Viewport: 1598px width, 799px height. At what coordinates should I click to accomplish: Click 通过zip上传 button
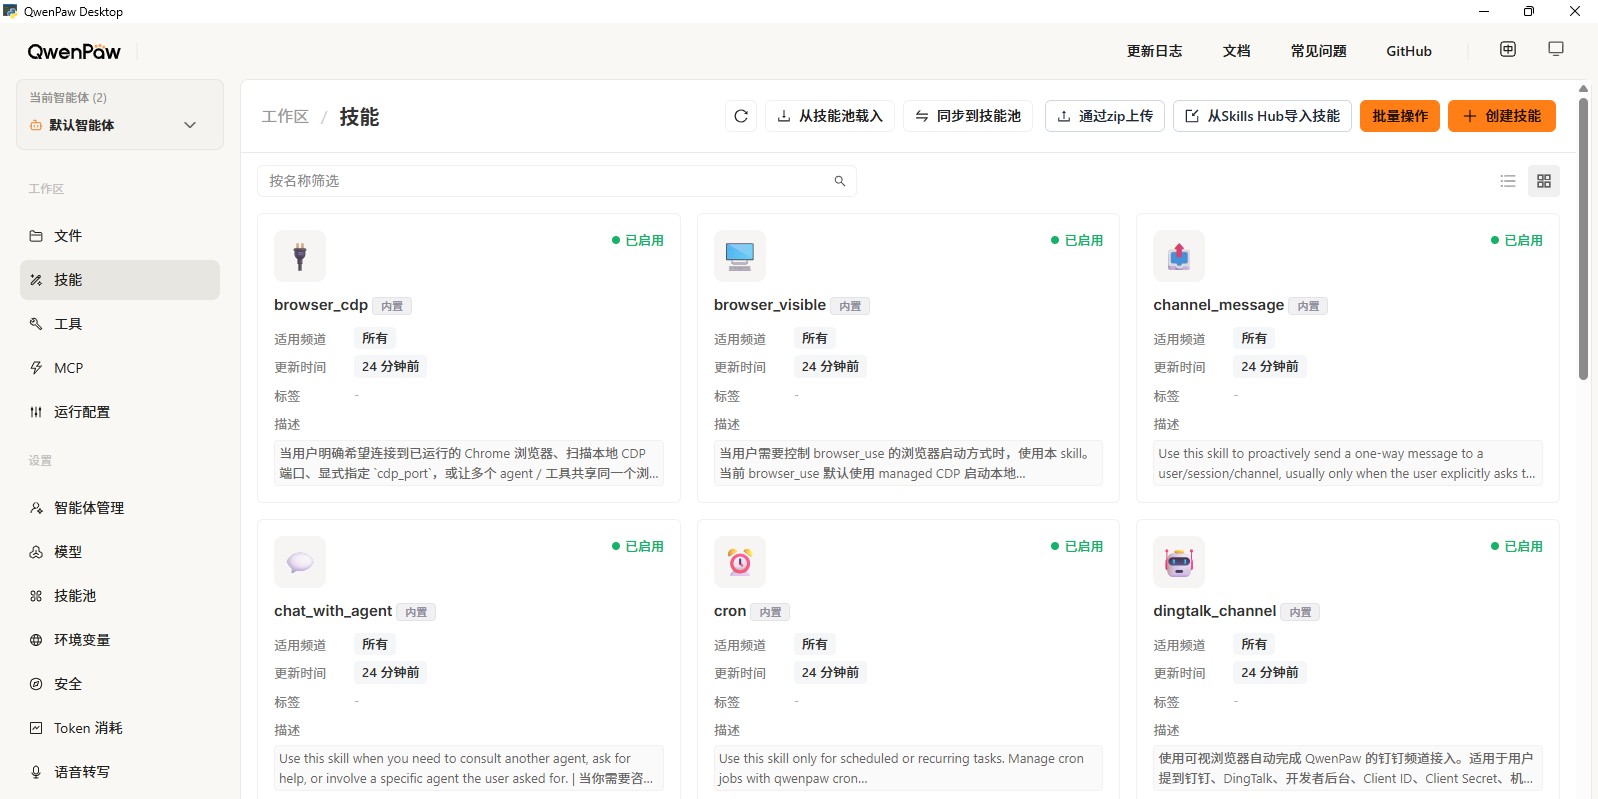pyautogui.click(x=1105, y=116)
